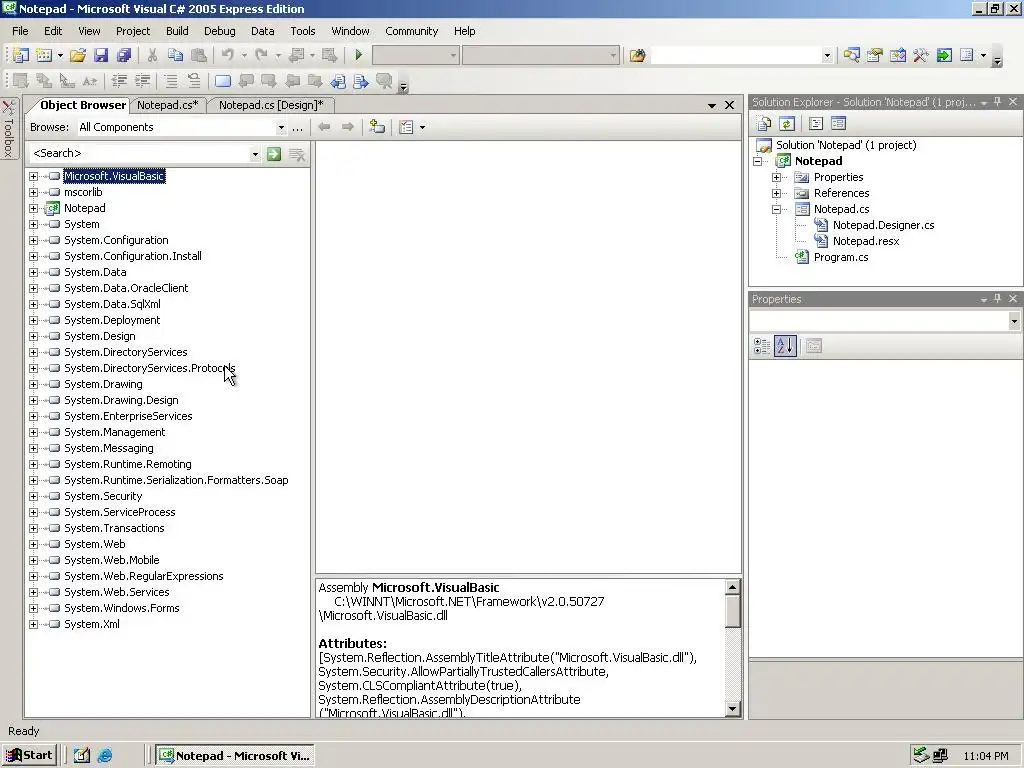The image size is (1024, 768).
Task: Click the green Start Debugging arrow
Action: pyautogui.click(x=359, y=56)
